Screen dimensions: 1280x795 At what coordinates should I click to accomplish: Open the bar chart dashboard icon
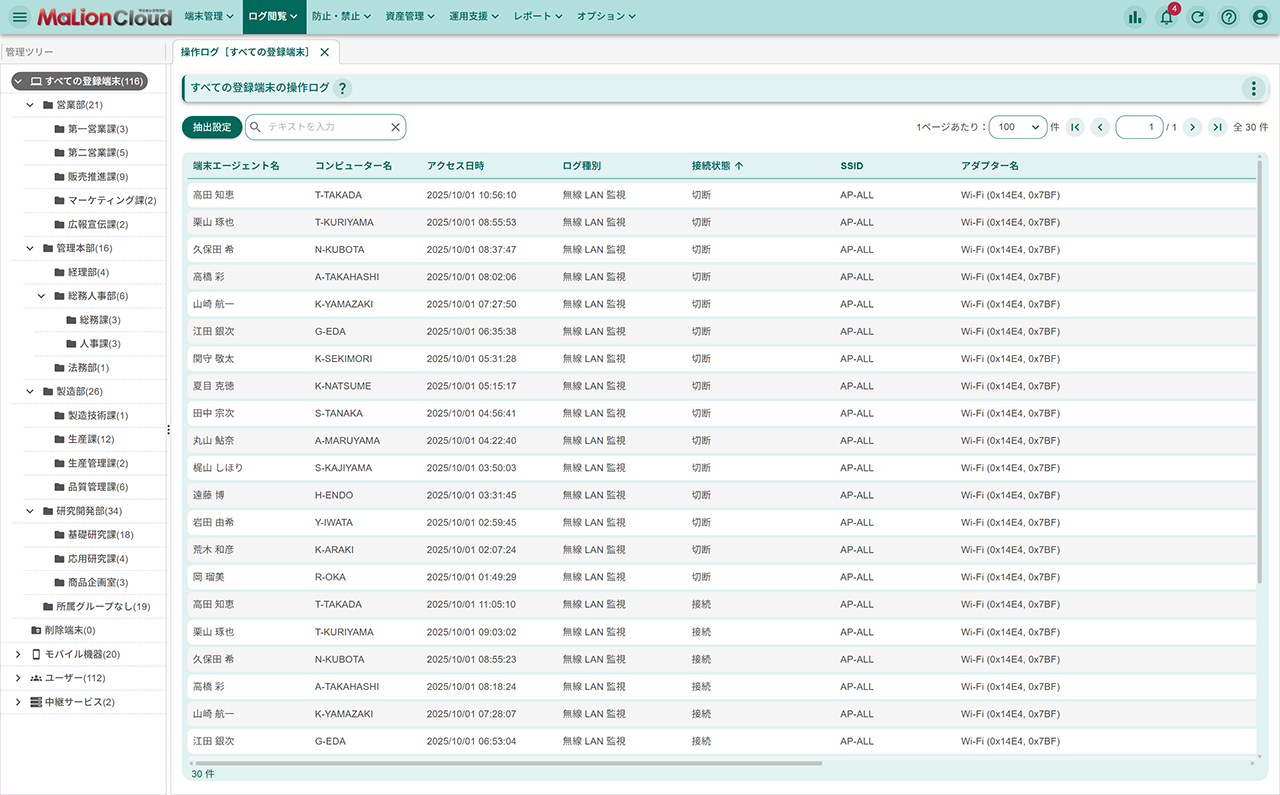(1134, 17)
